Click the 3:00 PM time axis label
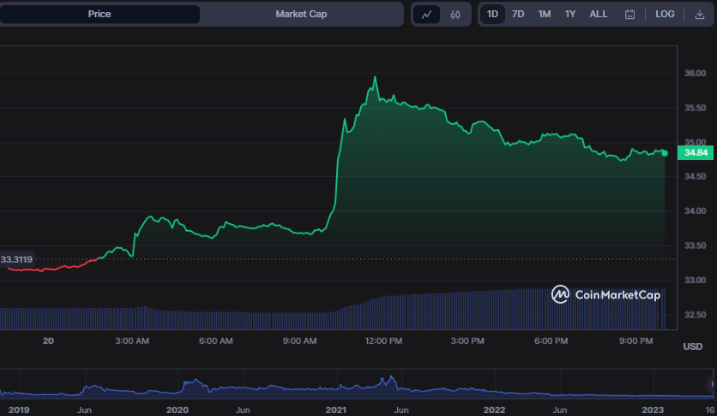717x416 pixels. 467,341
